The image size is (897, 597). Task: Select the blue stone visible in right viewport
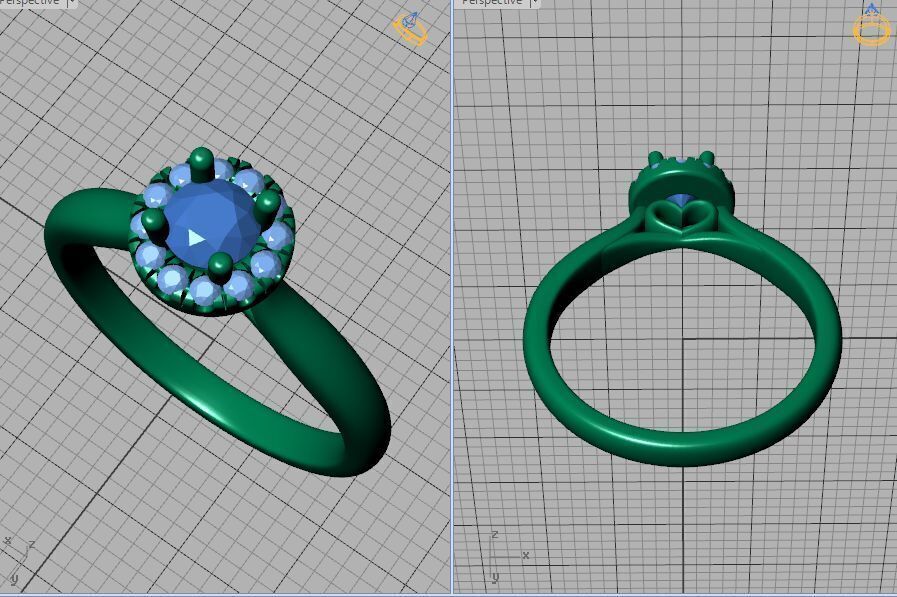click(682, 201)
